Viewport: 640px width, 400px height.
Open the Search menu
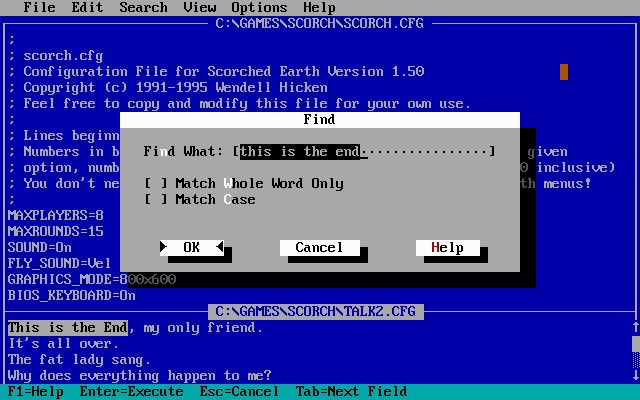[x=143, y=7]
